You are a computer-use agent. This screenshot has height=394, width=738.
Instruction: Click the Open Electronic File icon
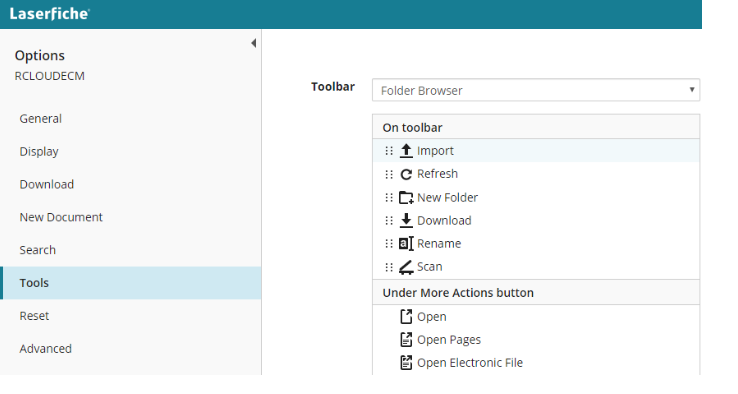pos(406,362)
